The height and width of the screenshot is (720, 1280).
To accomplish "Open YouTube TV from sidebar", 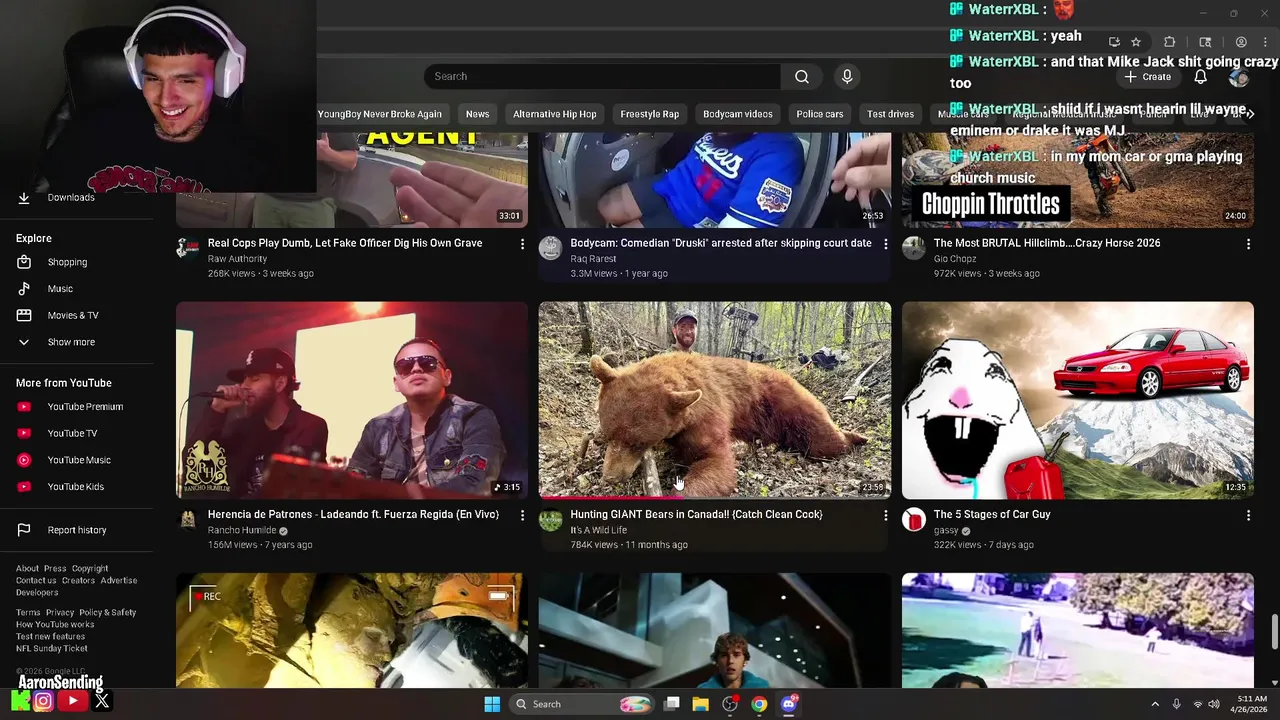I will (72, 433).
